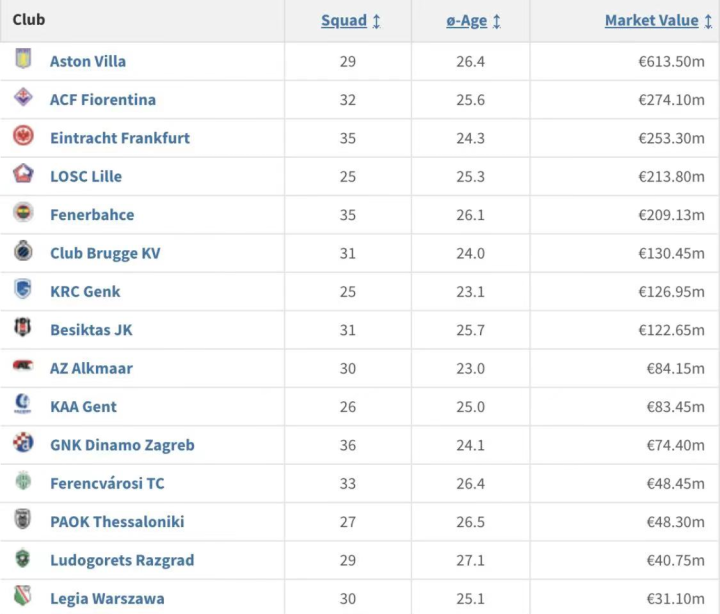720x614 pixels.
Task: Select the Ludogorets Razgrad club name
Action: (x=122, y=560)
